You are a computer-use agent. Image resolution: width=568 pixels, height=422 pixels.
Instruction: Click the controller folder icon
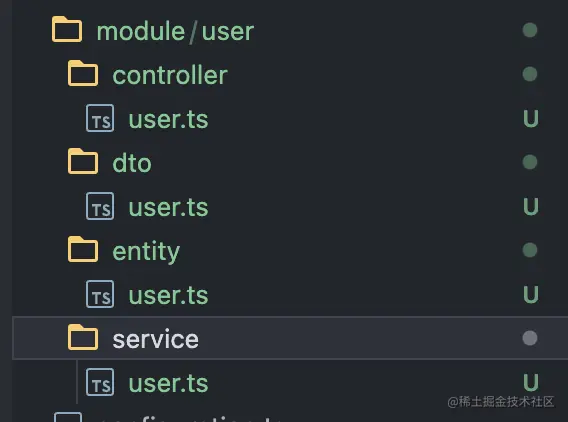pyautogui.click(x=83, y=73)
